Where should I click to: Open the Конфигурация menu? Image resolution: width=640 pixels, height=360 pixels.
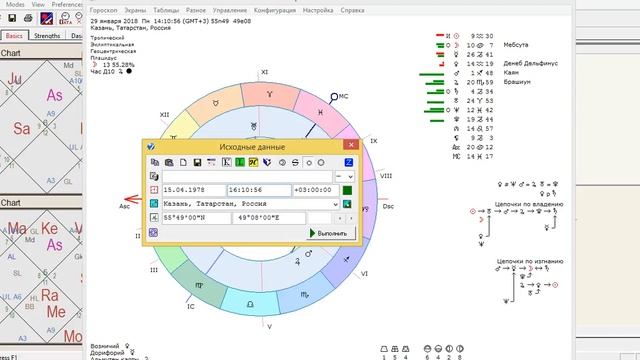tap(275, 10)
